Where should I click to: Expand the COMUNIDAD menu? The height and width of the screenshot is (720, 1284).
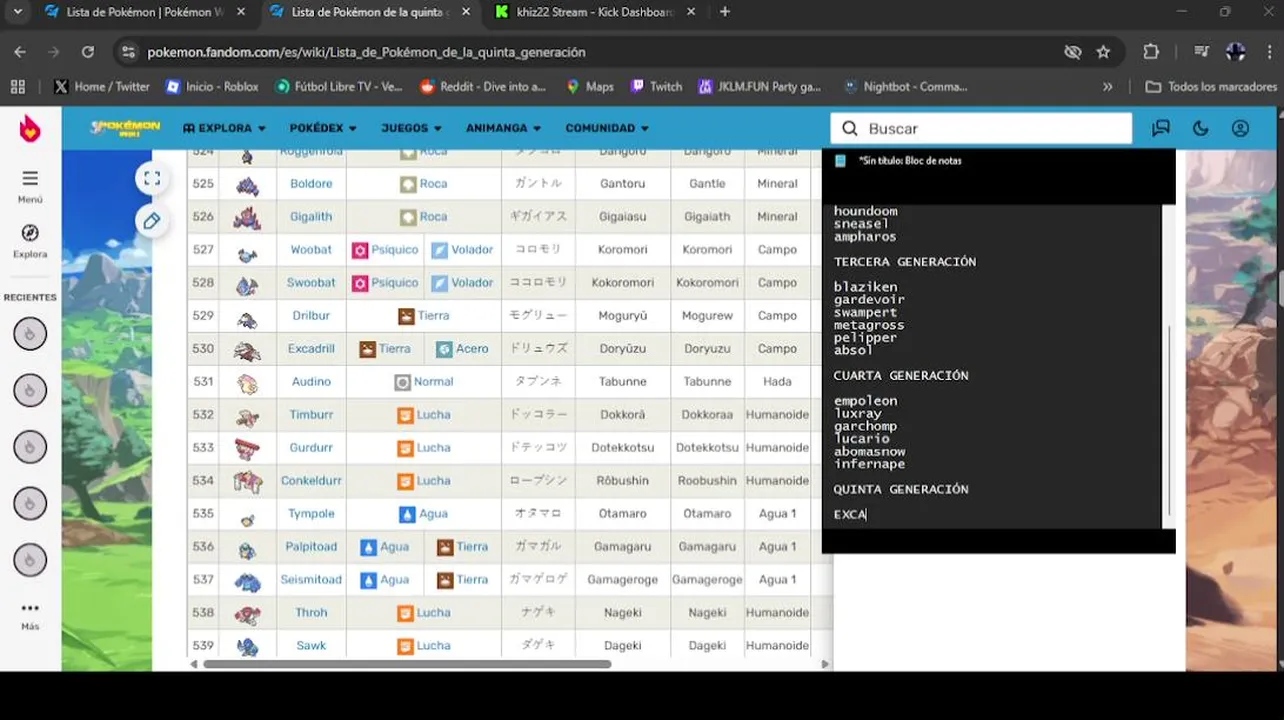tap(607, 128)
